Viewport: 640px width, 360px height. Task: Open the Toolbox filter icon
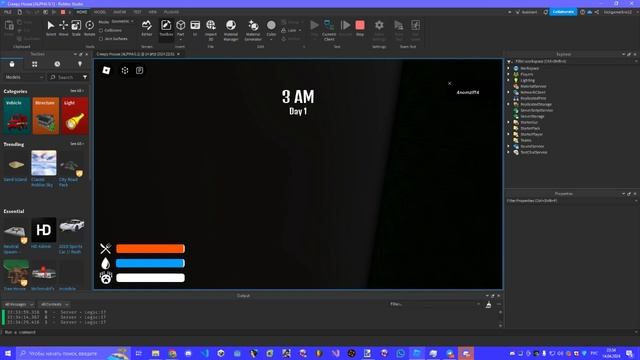point(85,77)
